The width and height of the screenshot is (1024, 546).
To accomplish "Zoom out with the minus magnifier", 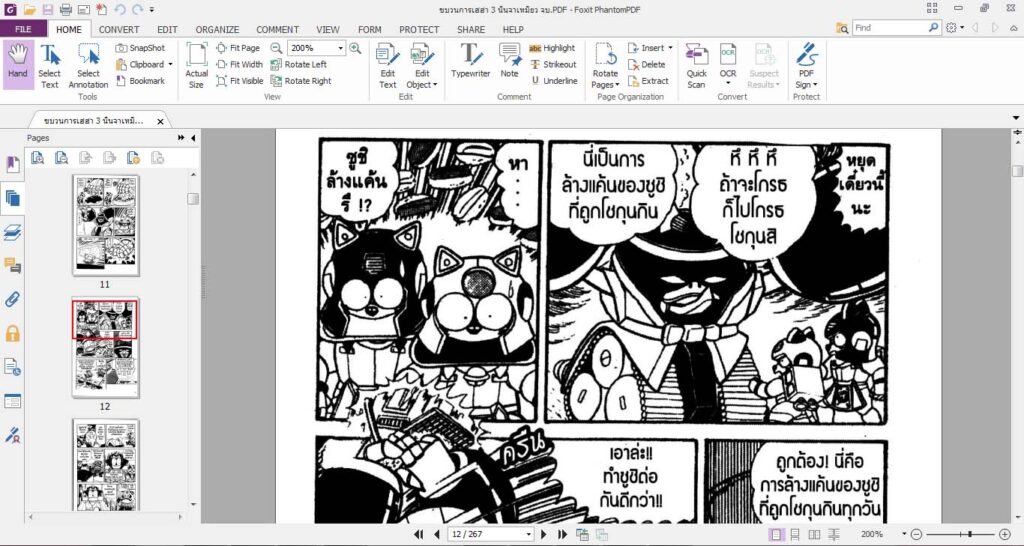I will click(276, 48).
